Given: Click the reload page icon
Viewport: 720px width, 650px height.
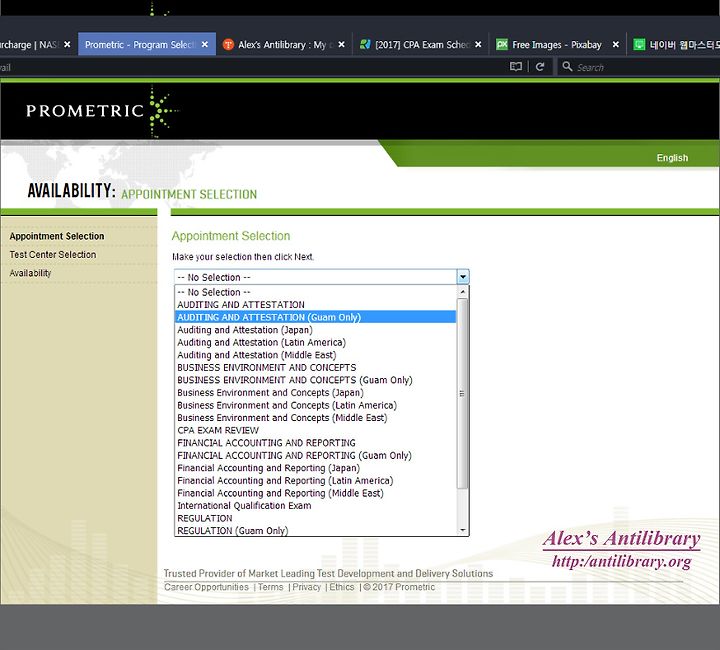Looking at the screenshot, I should [540, 67].
